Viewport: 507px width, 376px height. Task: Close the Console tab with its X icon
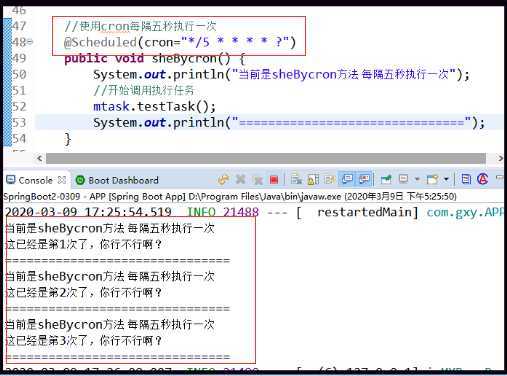point(62,180)
